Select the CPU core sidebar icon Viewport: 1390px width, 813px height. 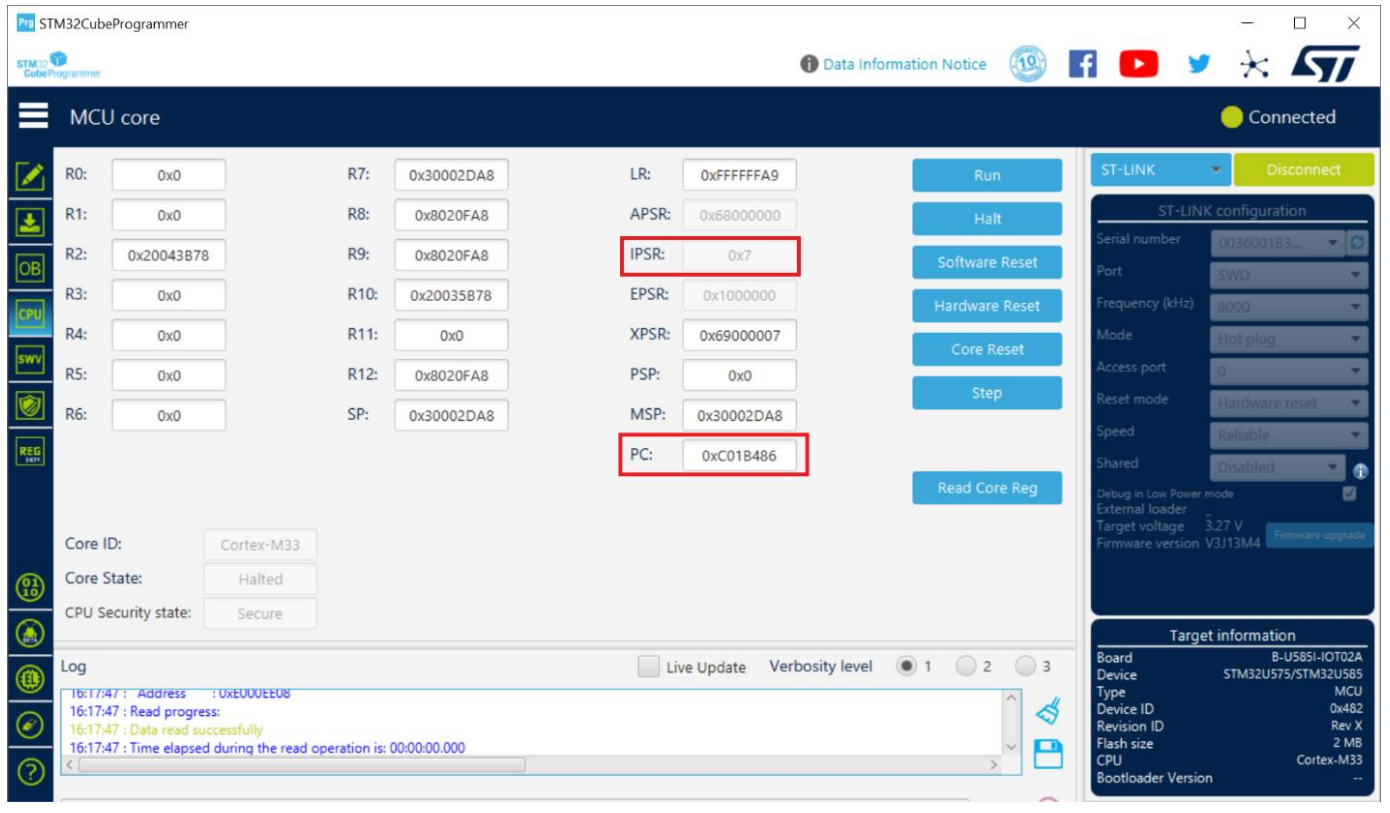click(31, 314)
